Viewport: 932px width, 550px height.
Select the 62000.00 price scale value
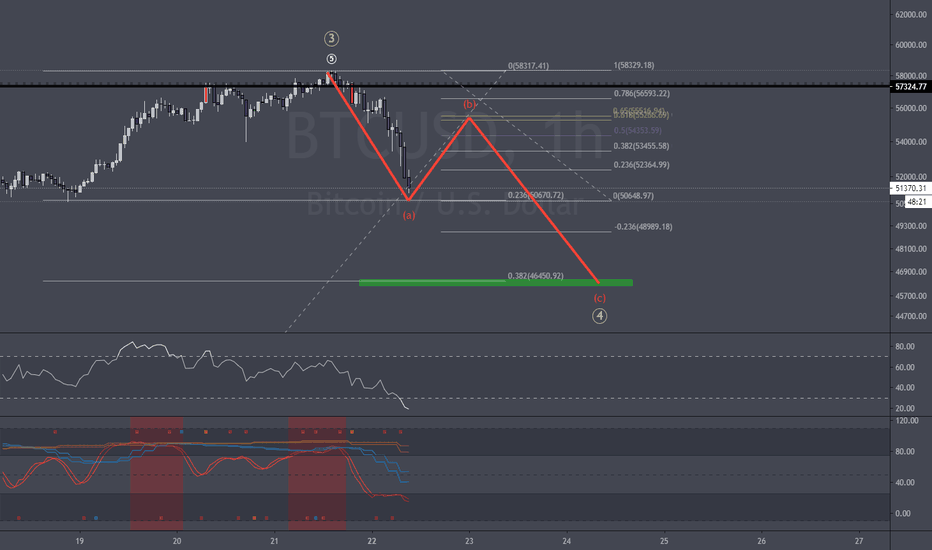coord(911,14)
